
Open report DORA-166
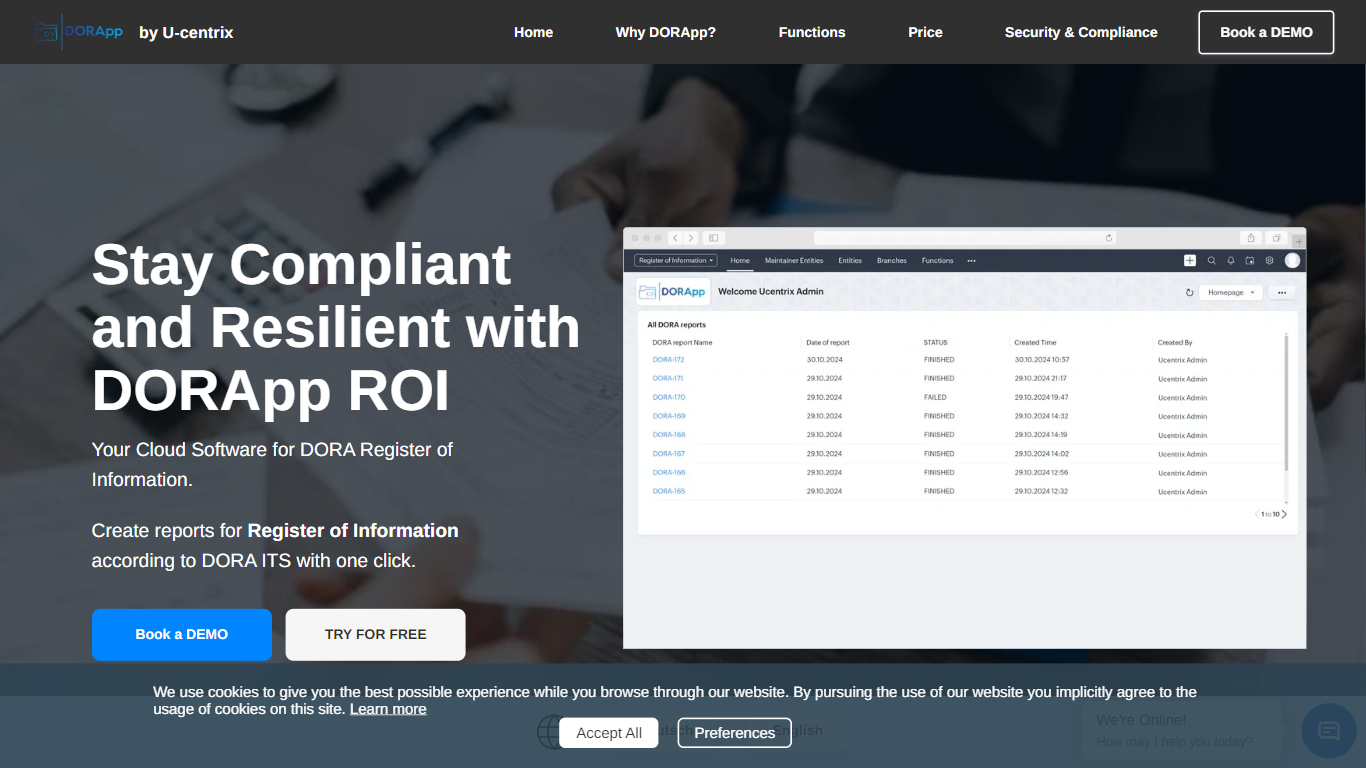669,473
